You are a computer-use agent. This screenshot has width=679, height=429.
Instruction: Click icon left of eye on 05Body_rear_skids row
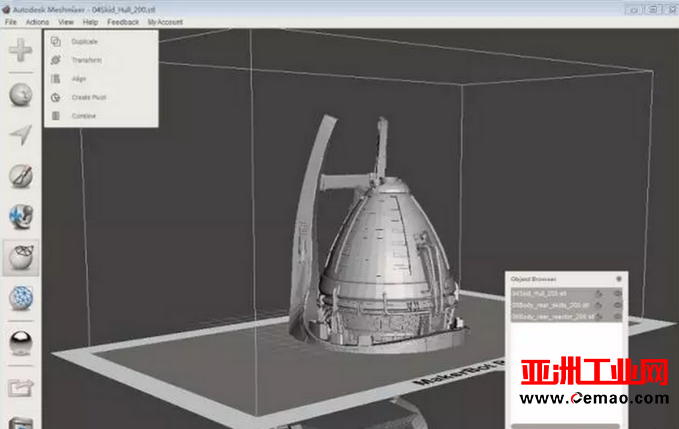pyautogui.click(x=599, y=305)
